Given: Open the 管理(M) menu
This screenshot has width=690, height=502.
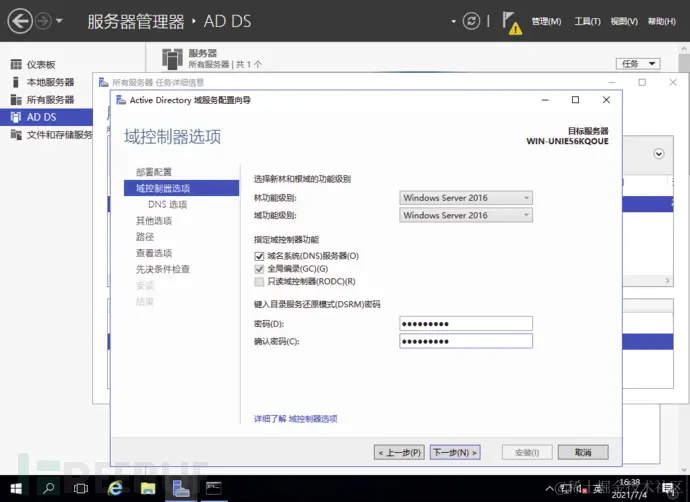Looking at the screenshot, I should [546, 21].
